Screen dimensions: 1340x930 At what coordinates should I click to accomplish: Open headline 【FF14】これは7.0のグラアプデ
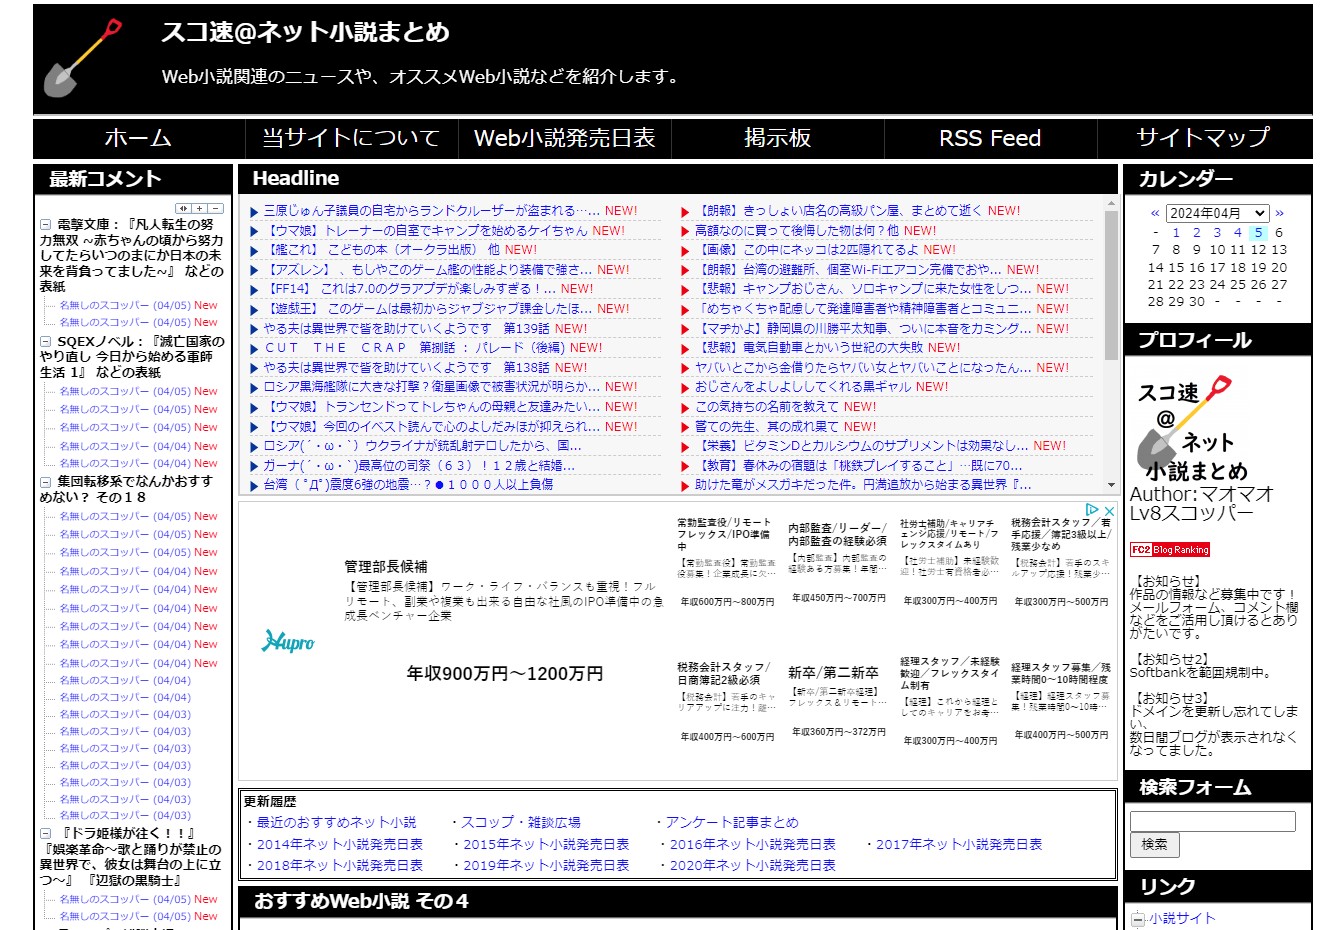pyautogui.click(x=410, y=289)
